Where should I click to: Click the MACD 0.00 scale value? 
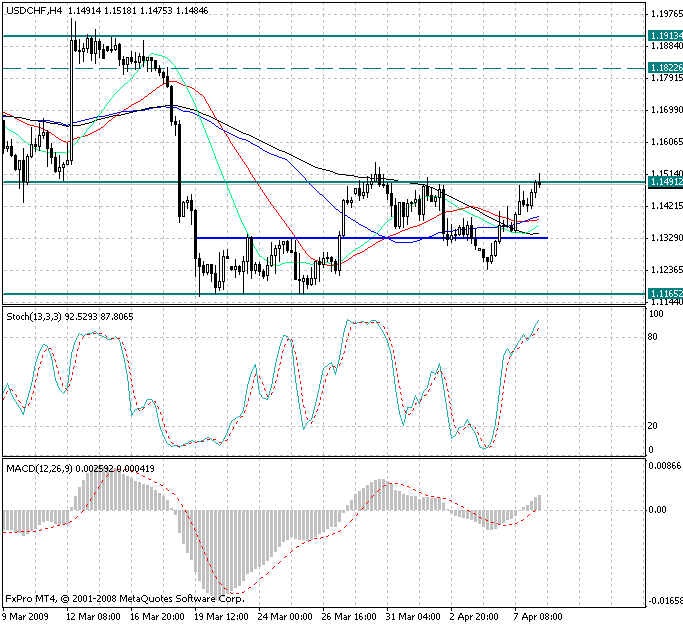pos(658,509)
